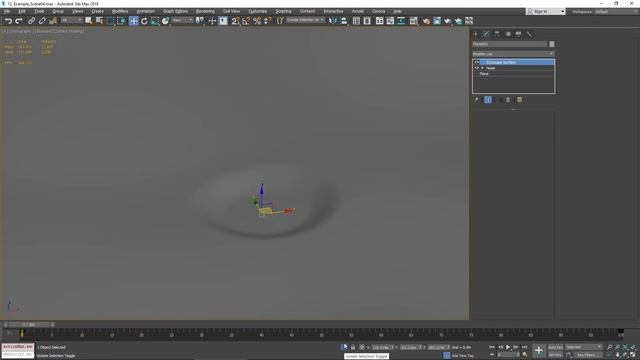Switch to the Hierarchy command panel tab
This screenshot has height=360, width=640.
(497, 34)
